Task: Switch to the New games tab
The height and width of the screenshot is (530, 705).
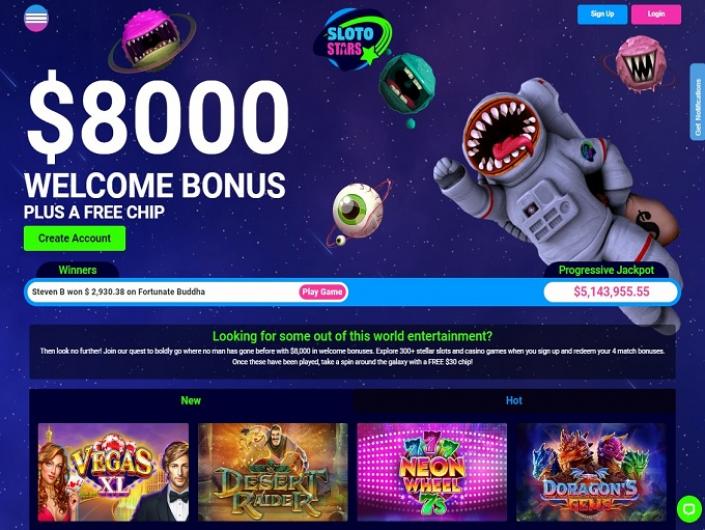Action: pos(191,401)
